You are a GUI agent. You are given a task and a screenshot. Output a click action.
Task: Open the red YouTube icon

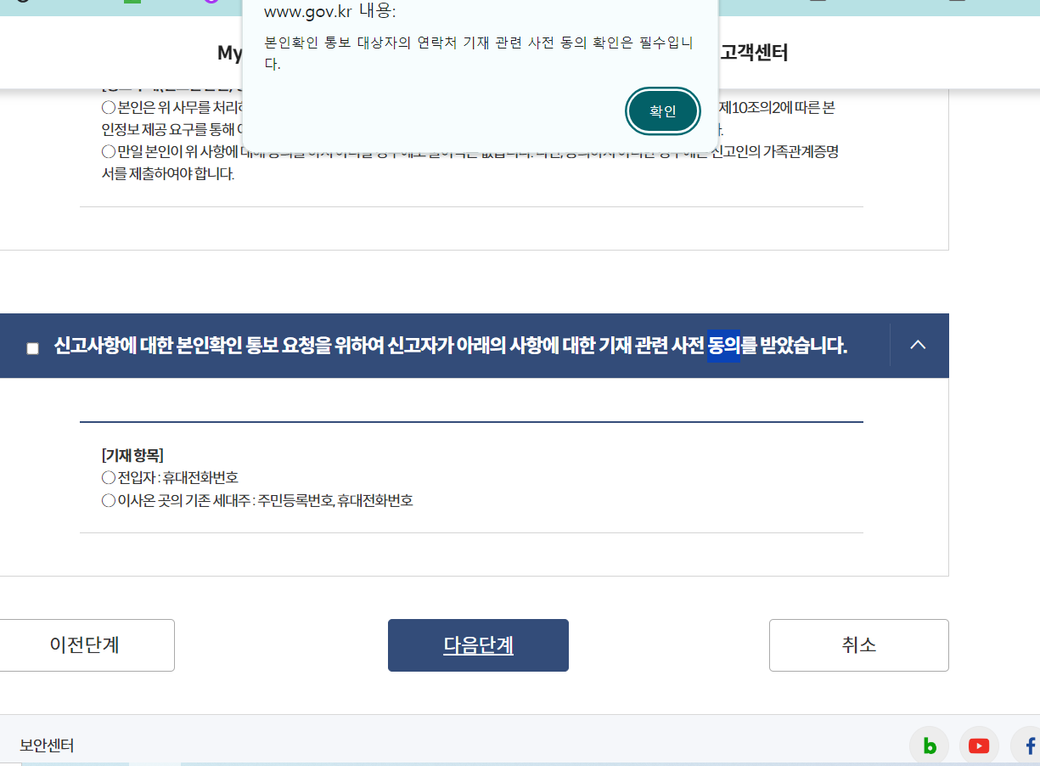tap(979, 745)
